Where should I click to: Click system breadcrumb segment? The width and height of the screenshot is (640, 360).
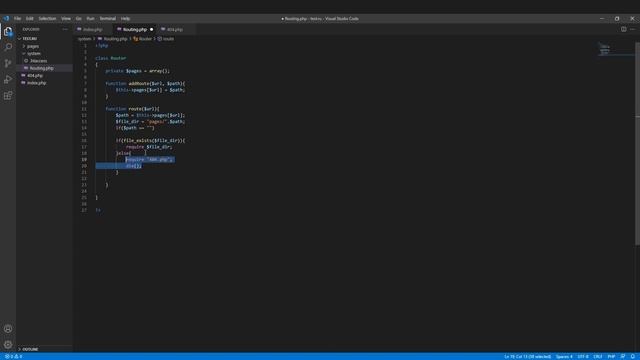point(84,39)
